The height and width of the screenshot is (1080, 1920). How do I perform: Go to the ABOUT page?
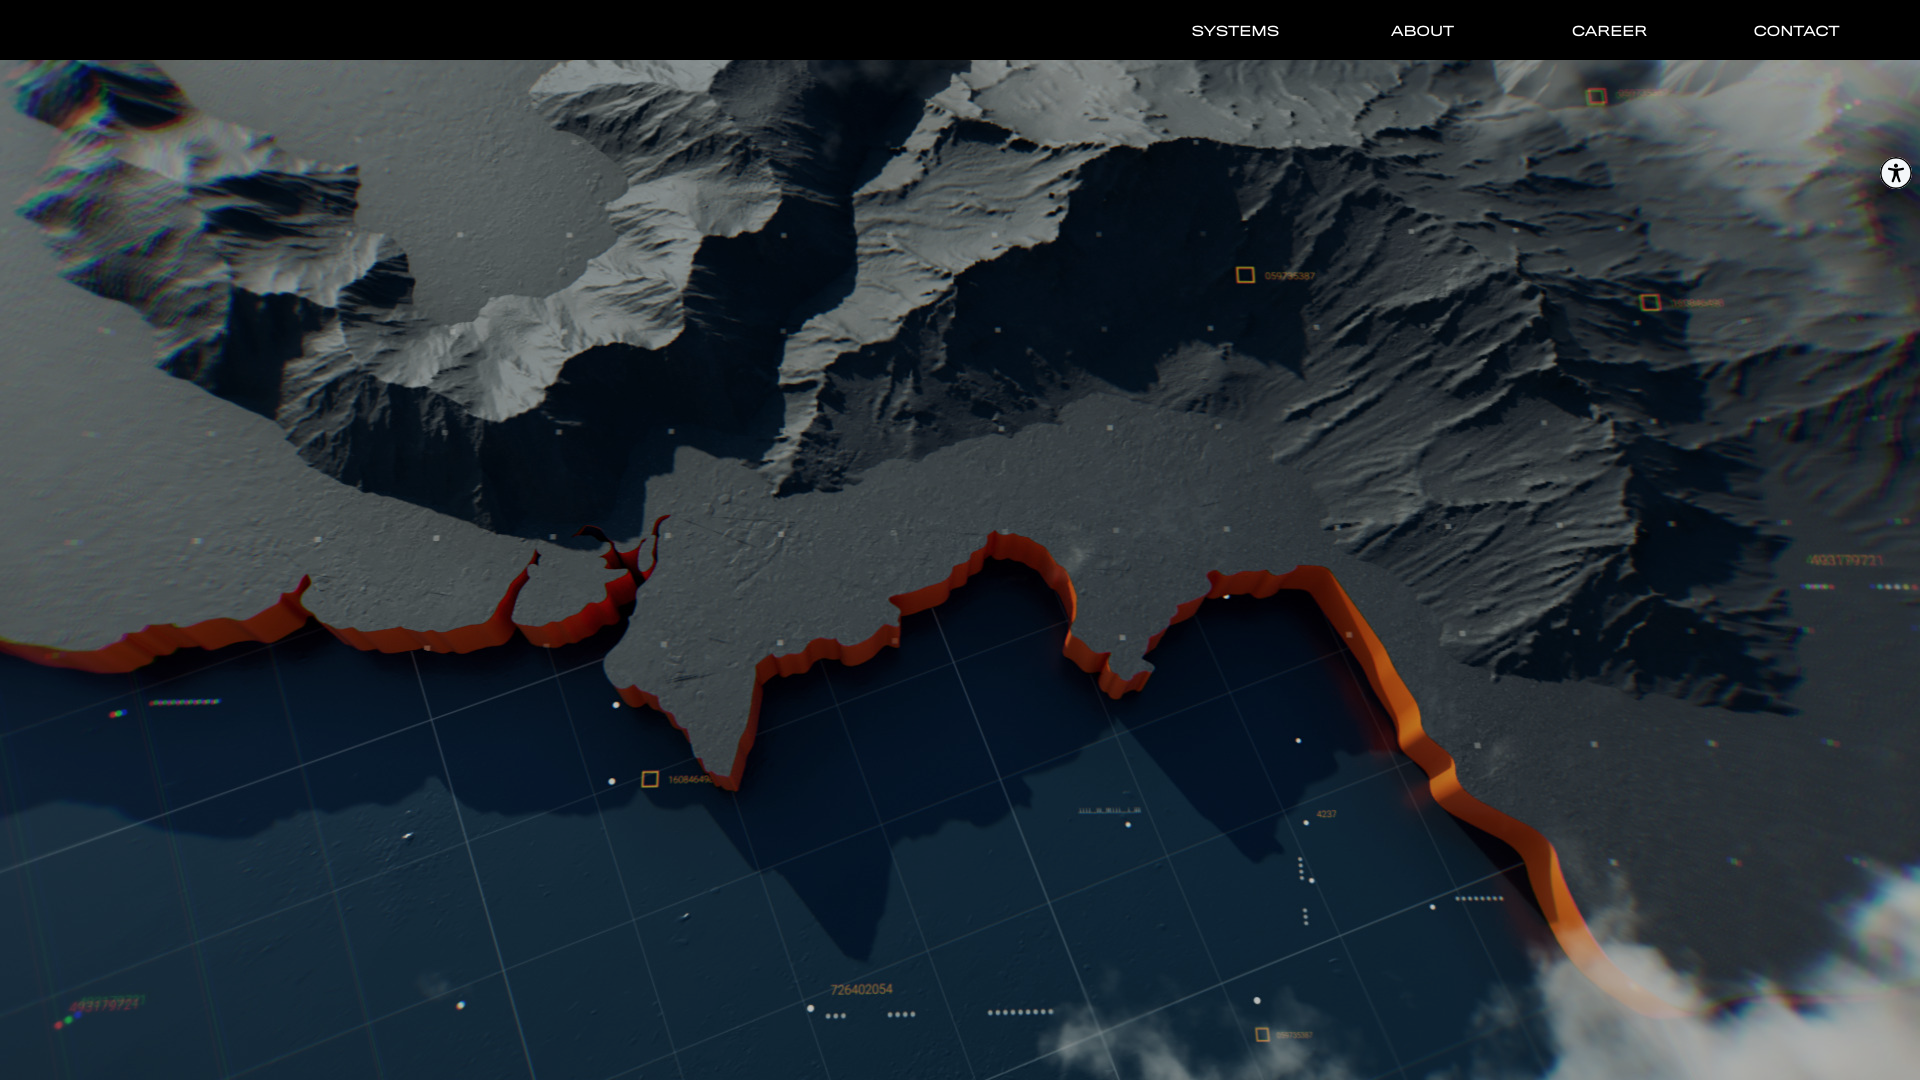(x=1422, y=31)
